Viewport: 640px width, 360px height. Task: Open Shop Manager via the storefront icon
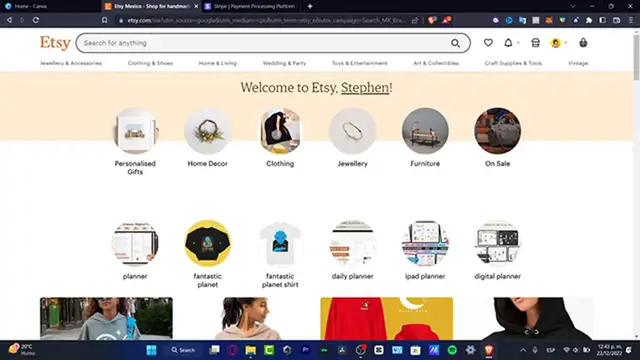[536, 42]
